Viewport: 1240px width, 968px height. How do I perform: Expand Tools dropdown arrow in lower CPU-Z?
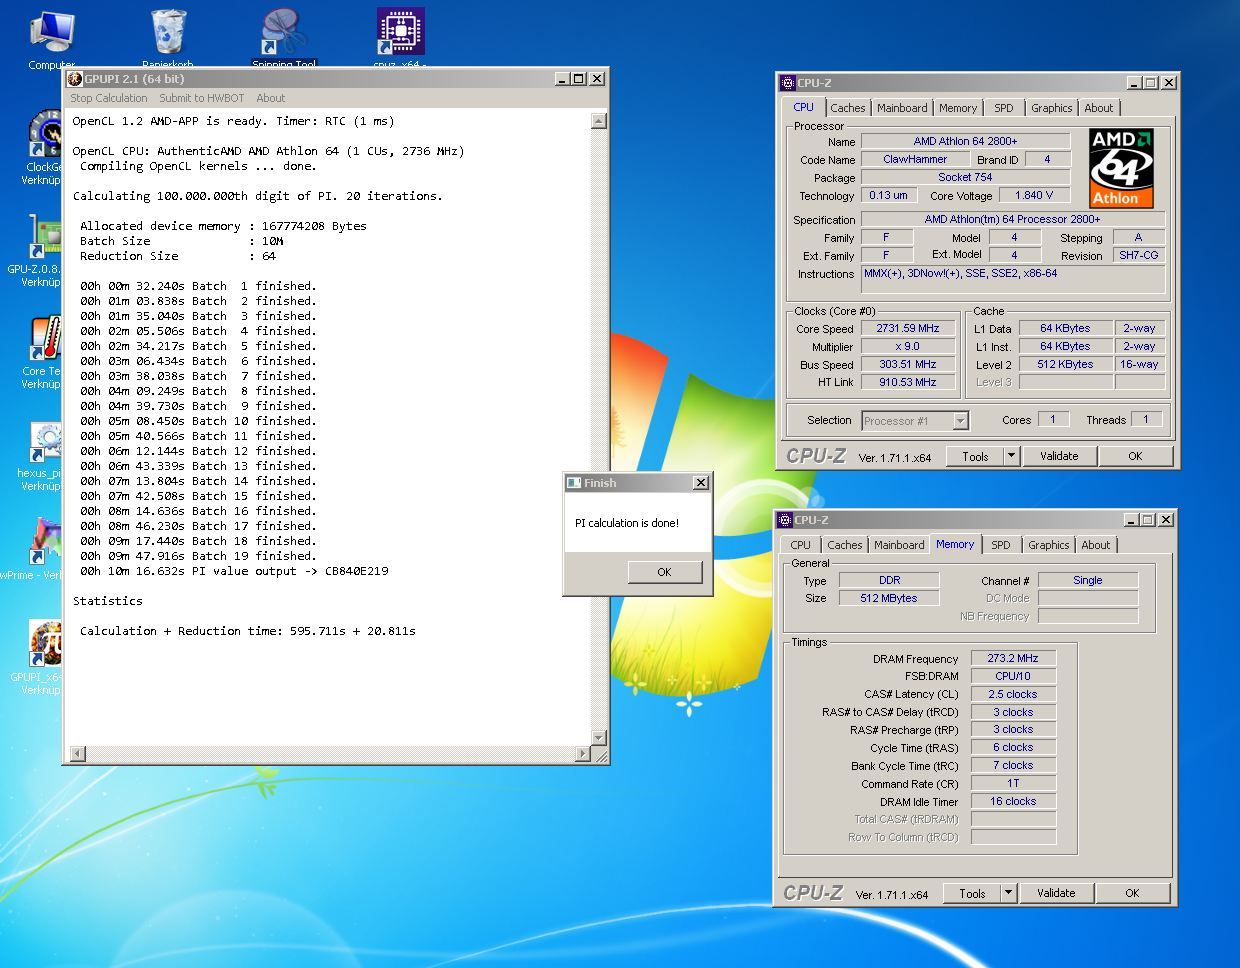pos(1007,893)
